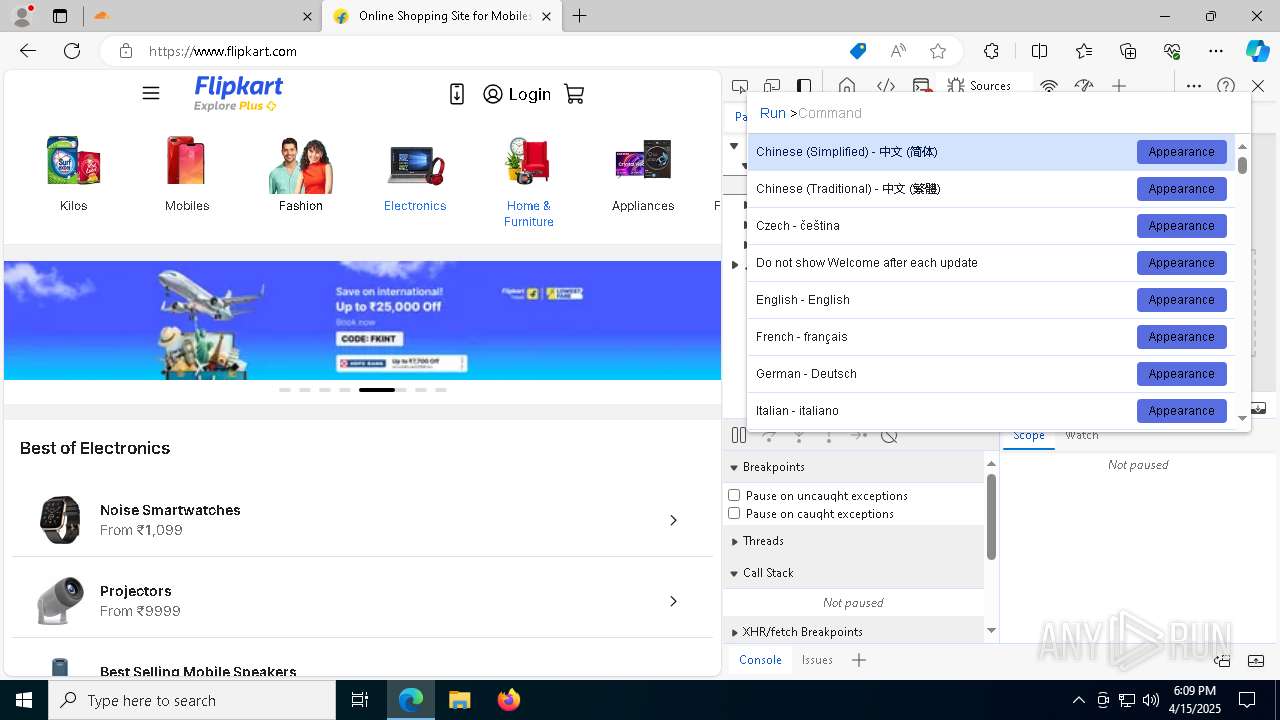This screenshot has width=1280, height=720.
Task: Toggle the DevTools activity bar dock icon
Action: (x=804, y=86)
